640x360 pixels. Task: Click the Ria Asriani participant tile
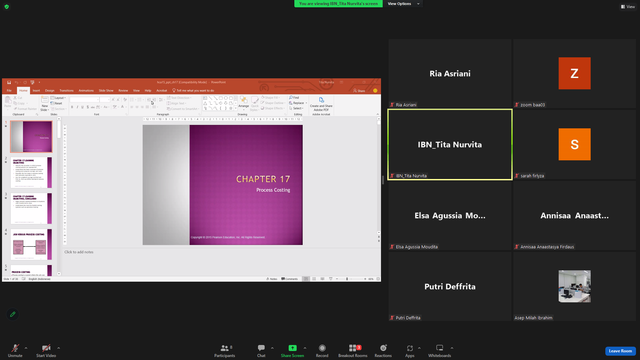(x=450, y=73)
